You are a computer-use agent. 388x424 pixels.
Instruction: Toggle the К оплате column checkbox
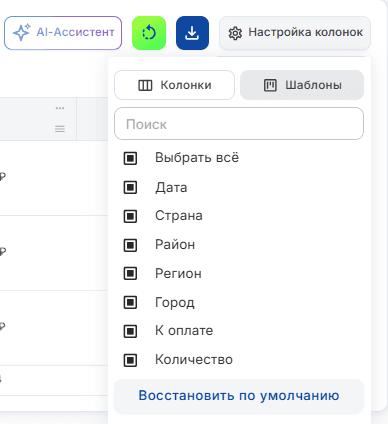130,331
